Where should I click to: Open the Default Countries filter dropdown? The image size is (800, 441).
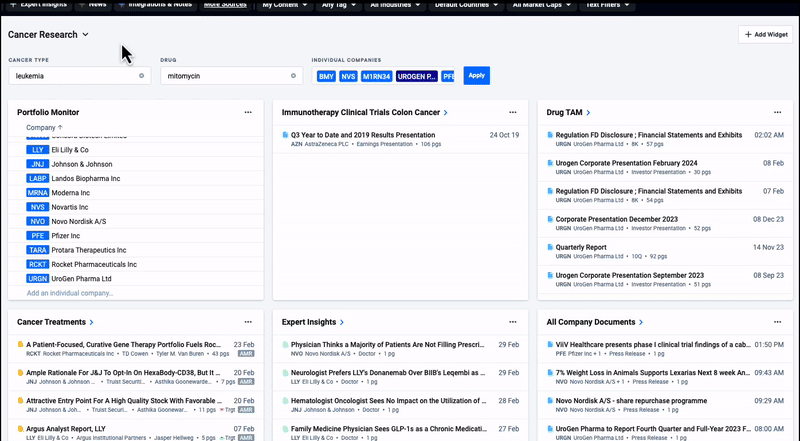point(466,5)
